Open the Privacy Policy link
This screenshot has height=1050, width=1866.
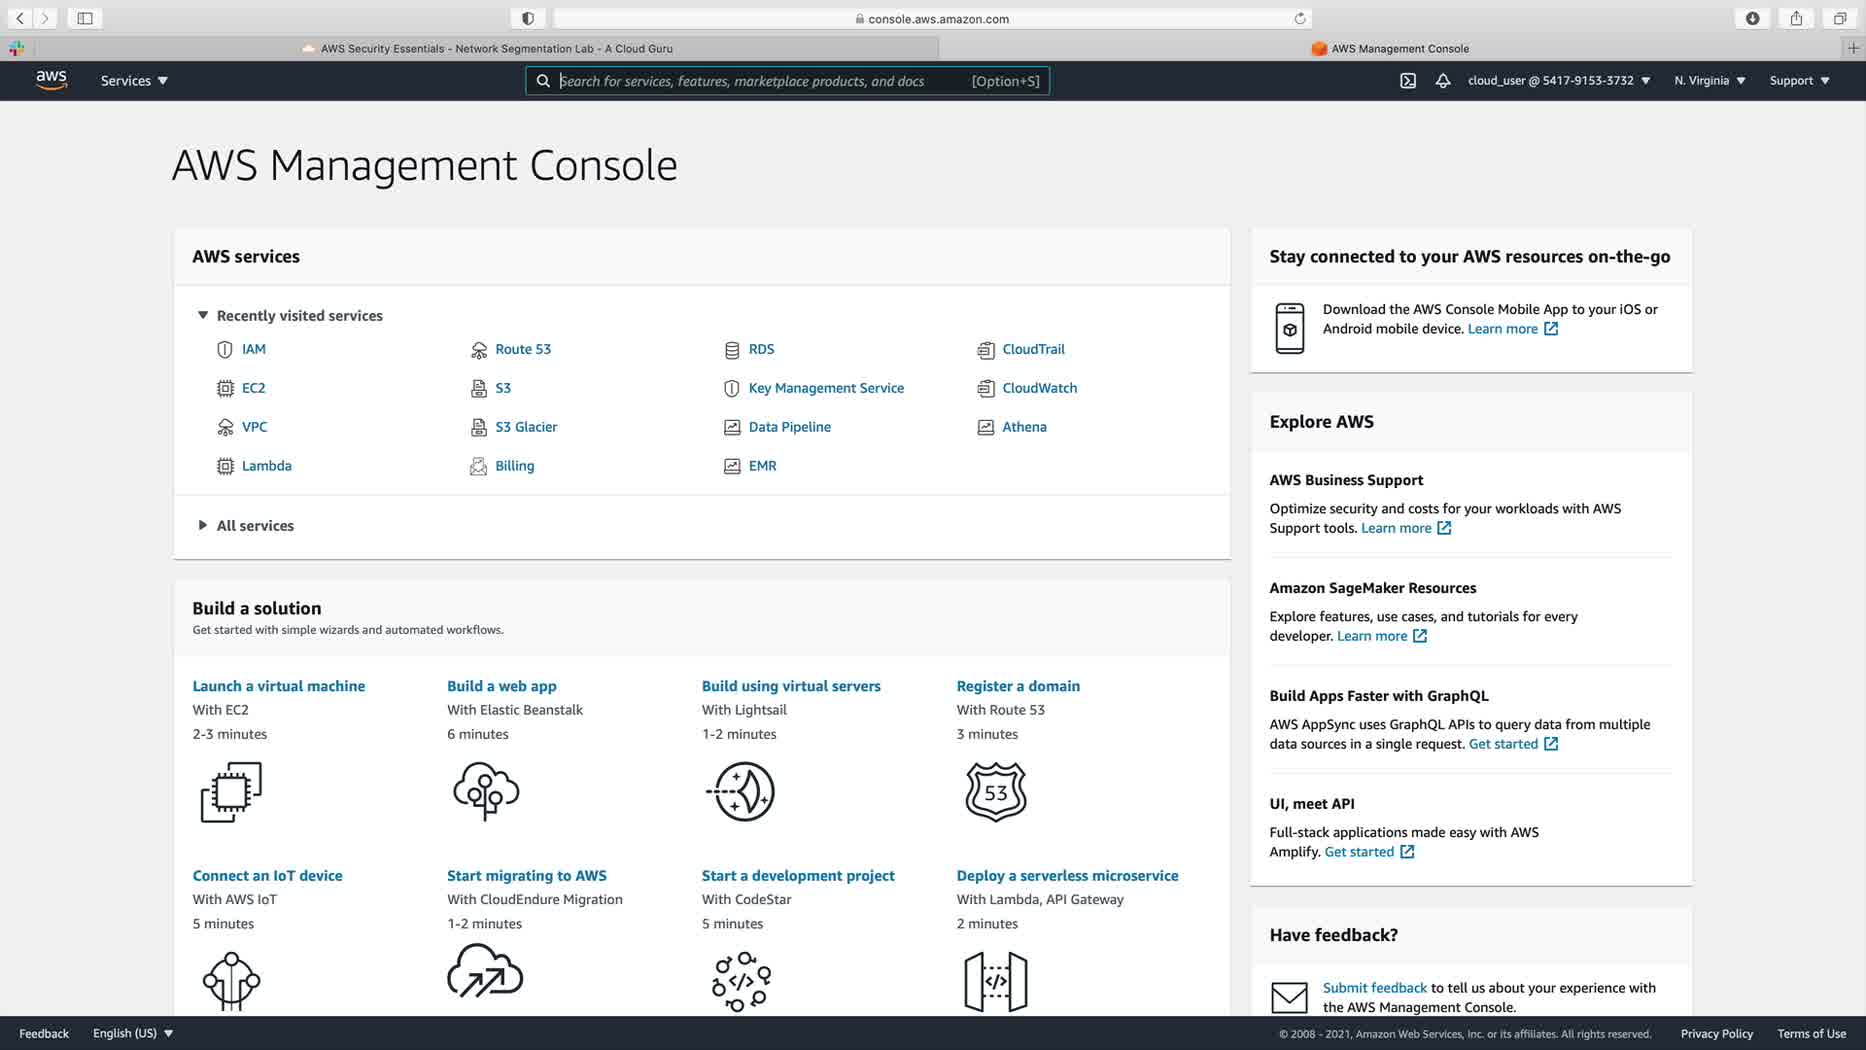tap(1717, 1033)
